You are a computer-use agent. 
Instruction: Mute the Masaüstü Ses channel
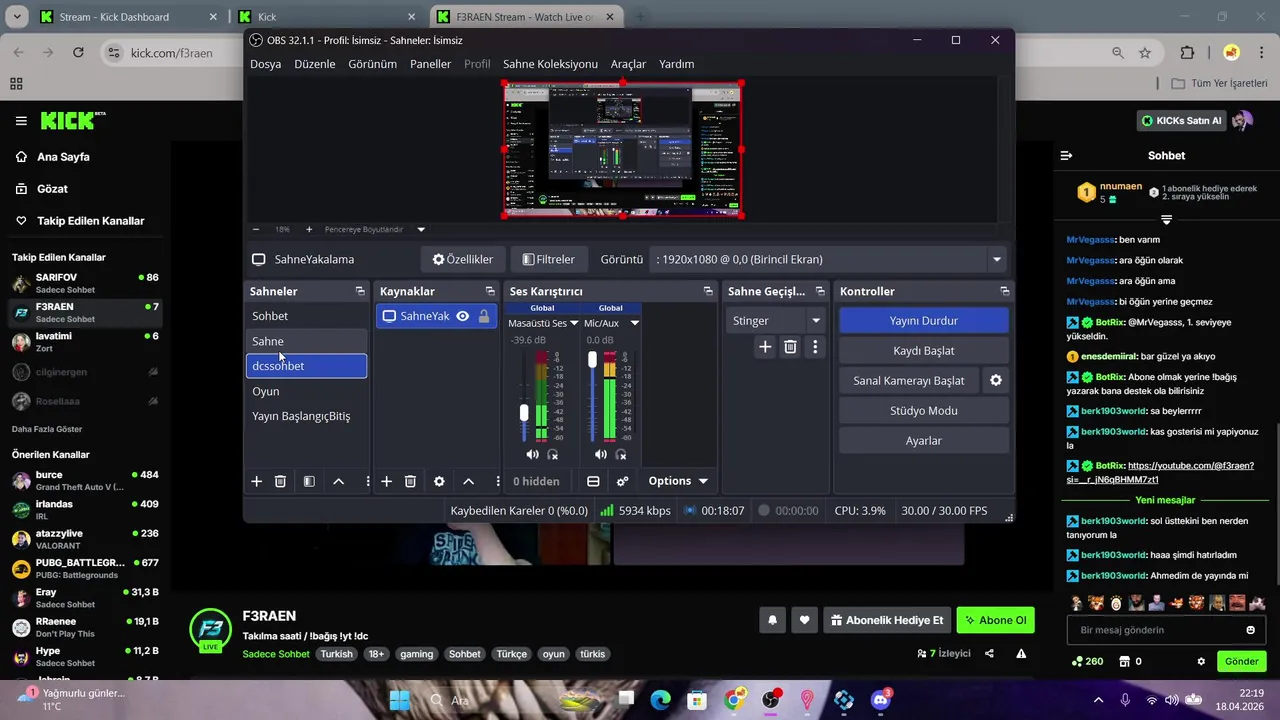[x=532, y=454]
